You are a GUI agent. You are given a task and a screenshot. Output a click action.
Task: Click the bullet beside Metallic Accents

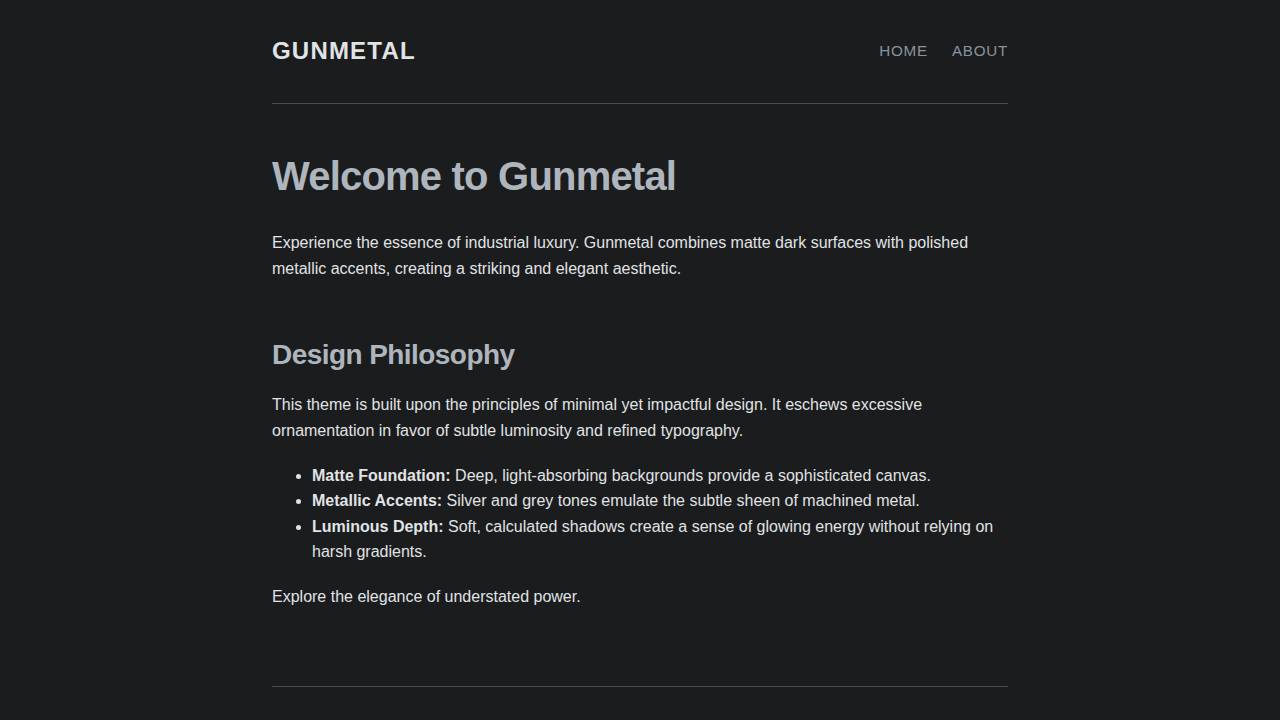coord(298,500)
